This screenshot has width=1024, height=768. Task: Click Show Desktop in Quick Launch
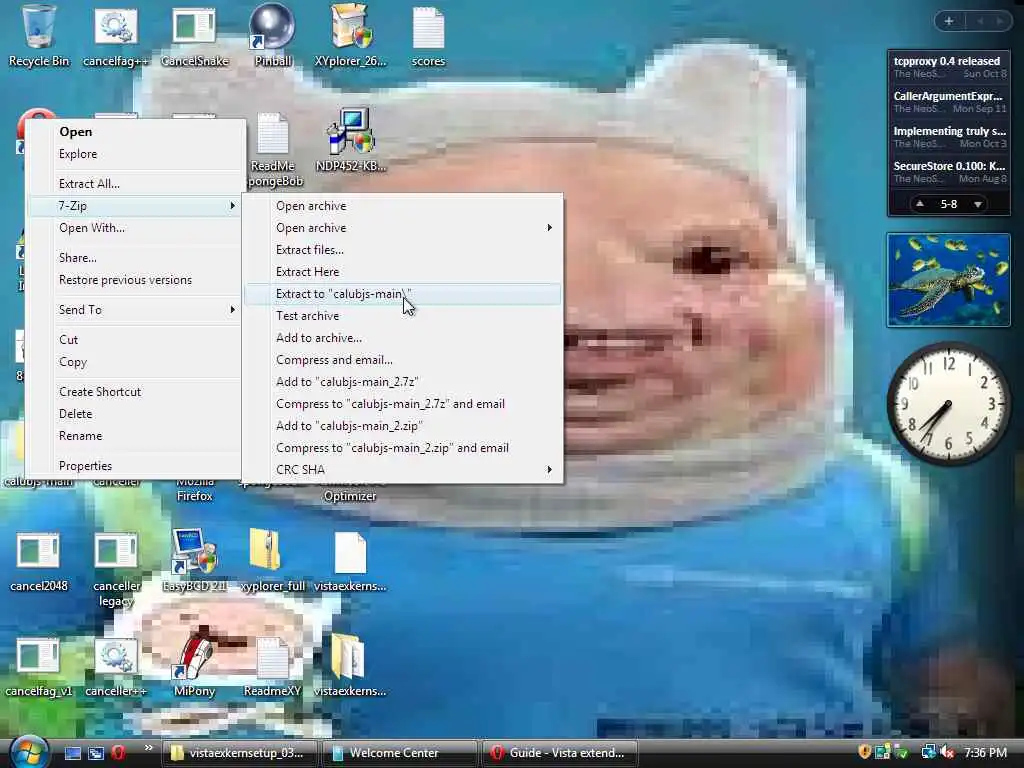73,753
